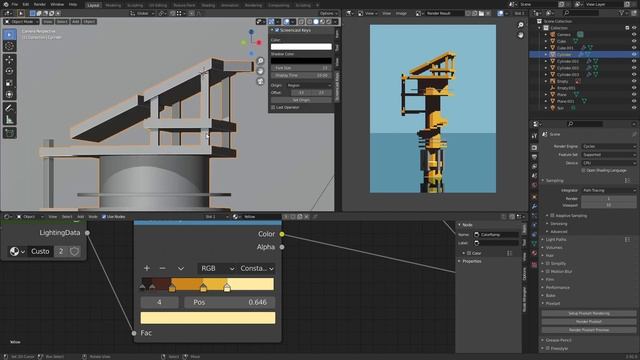Select the Rotate tool in viewport toolbar
Viewport: 640px width, 360px height.
pyautogui.click(x=9, y=71)
